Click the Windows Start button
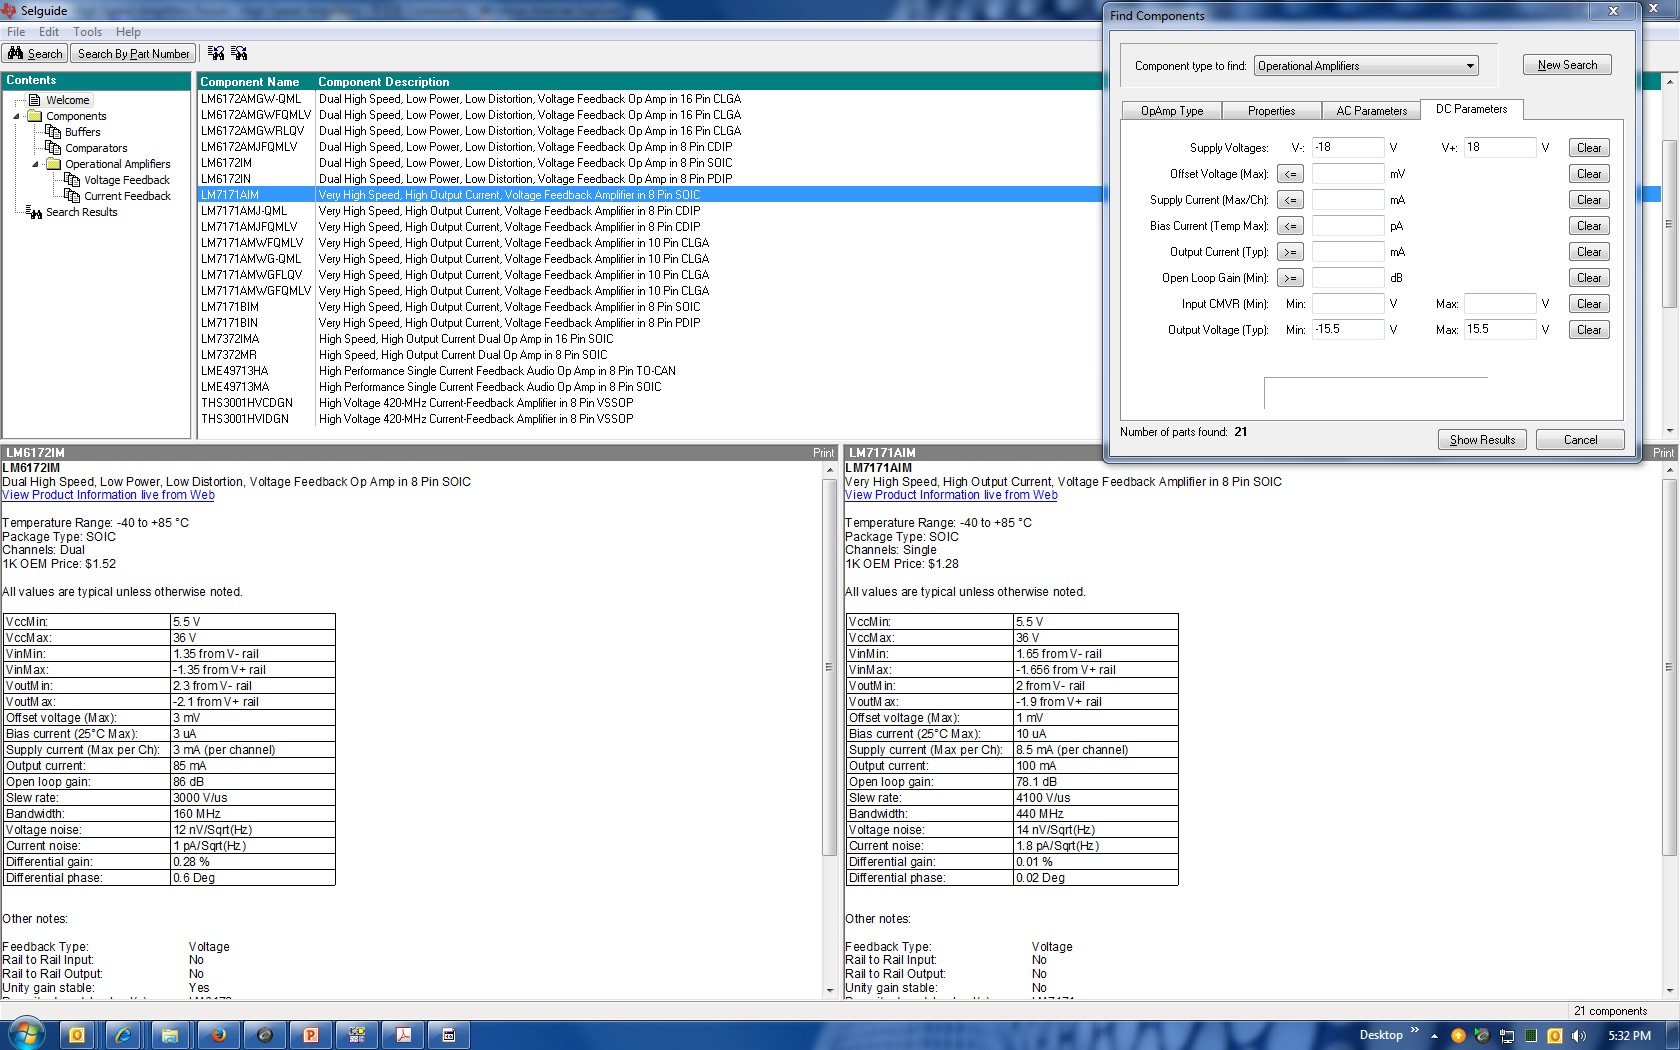The width and height of the screenshot is (1680, 1050). click(x=27, y=1034)
